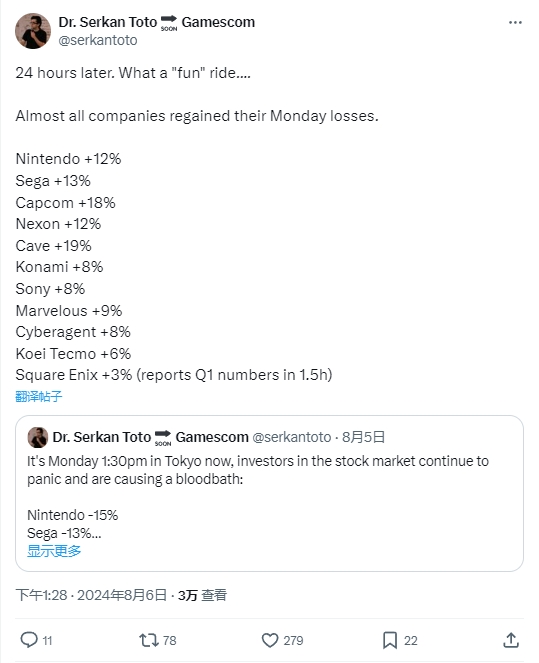Viewport: 539px width, 663px height.
Task: Open the quoted tweet's small avatar
Action: (38, 437)
